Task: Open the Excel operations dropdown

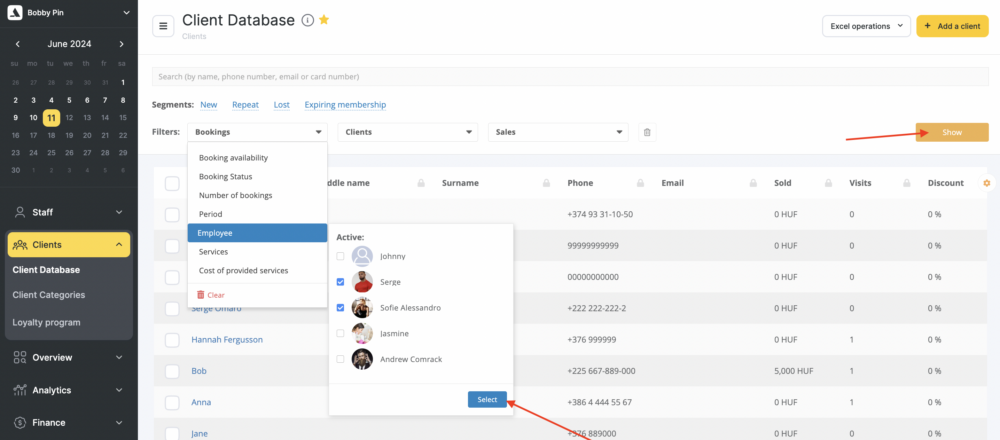Action: tap(866, 26)
